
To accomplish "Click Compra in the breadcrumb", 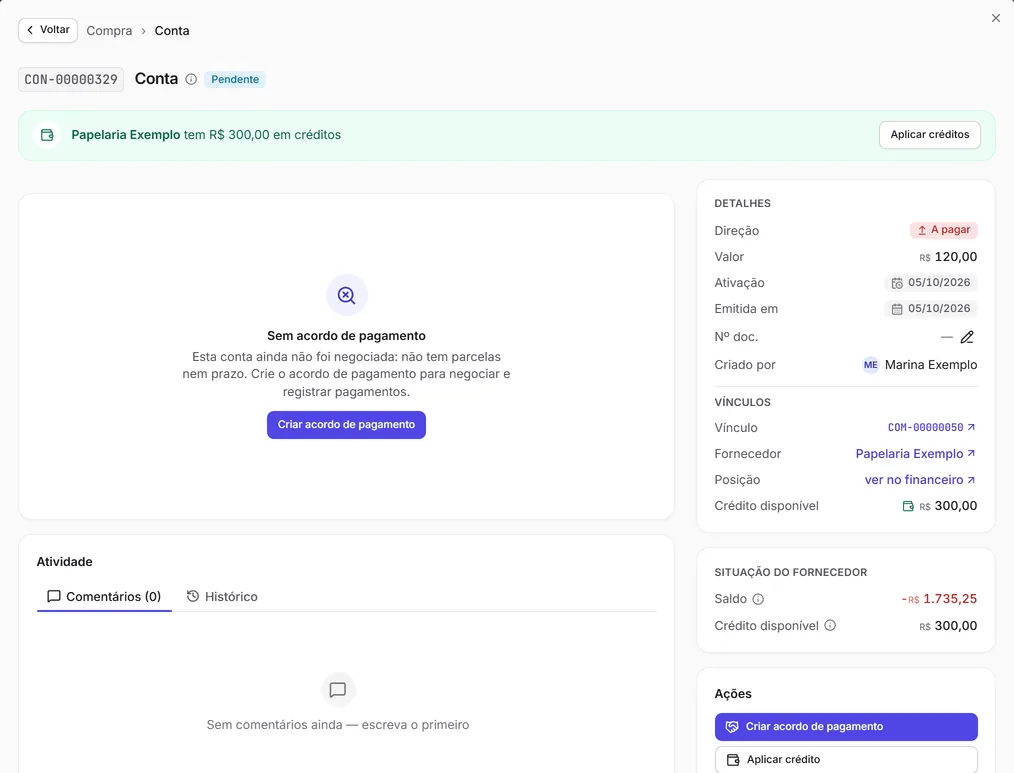I will (109, 30).
